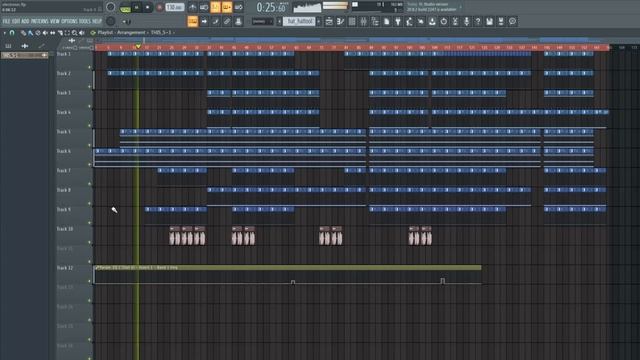Click the arrow left of pattern selector
This screenshot has height=360, width=640.
click(x=279, y=21)
